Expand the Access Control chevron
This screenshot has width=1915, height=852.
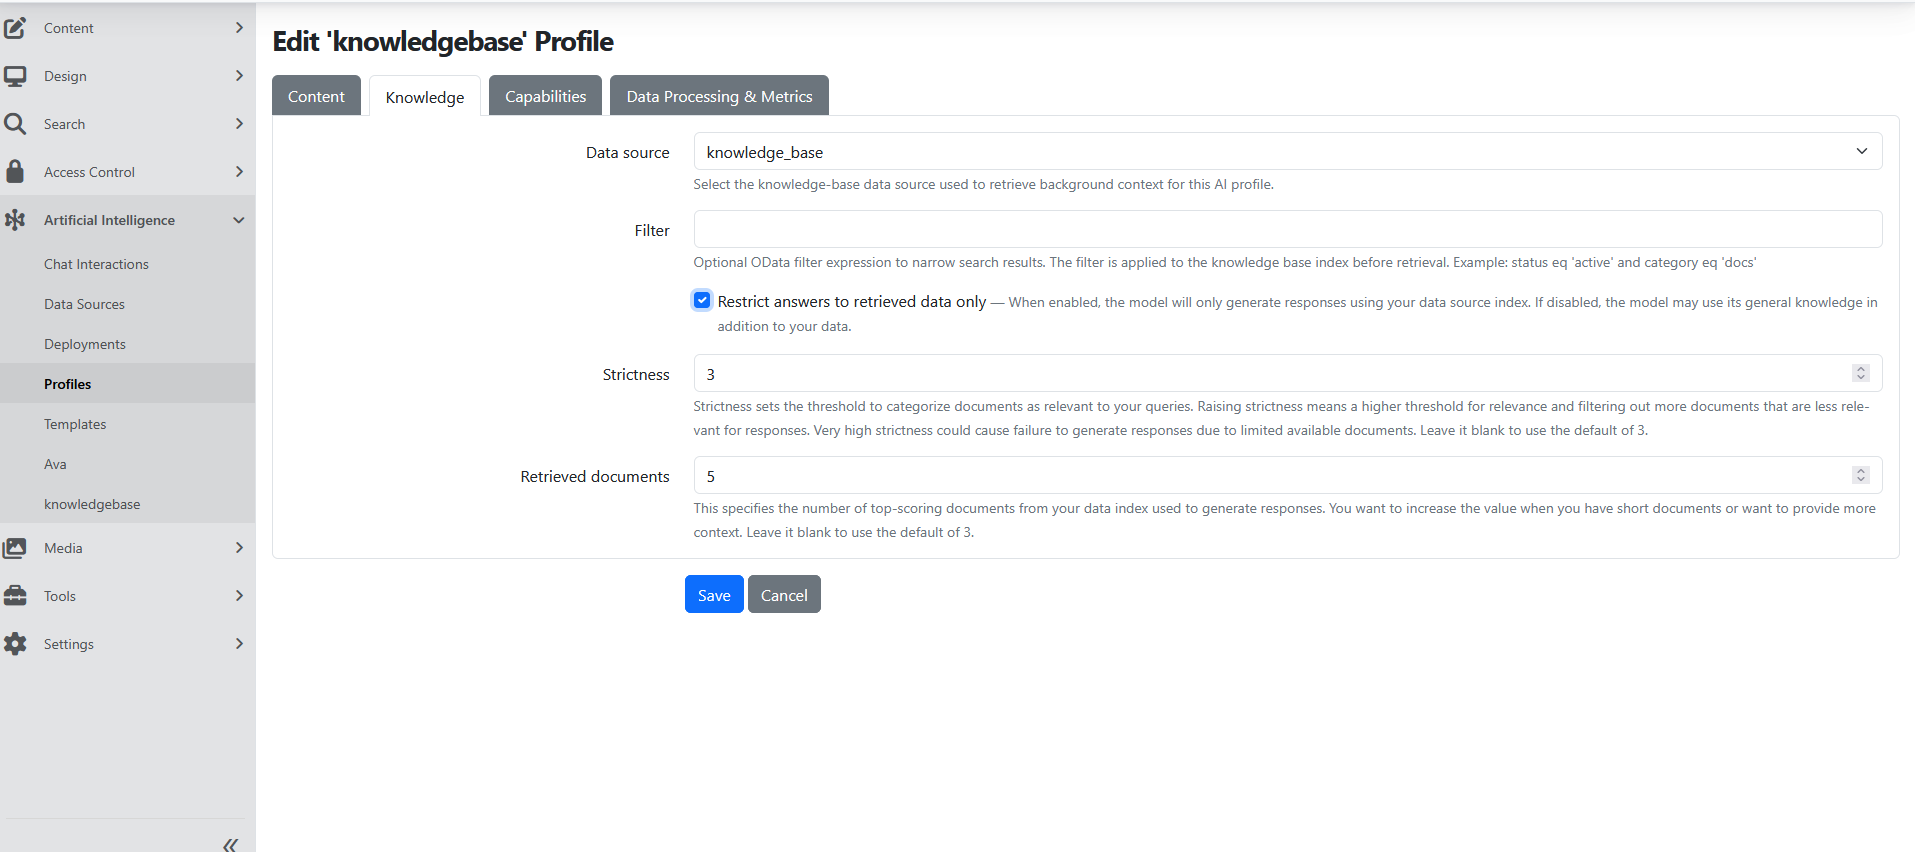[239, 172]
